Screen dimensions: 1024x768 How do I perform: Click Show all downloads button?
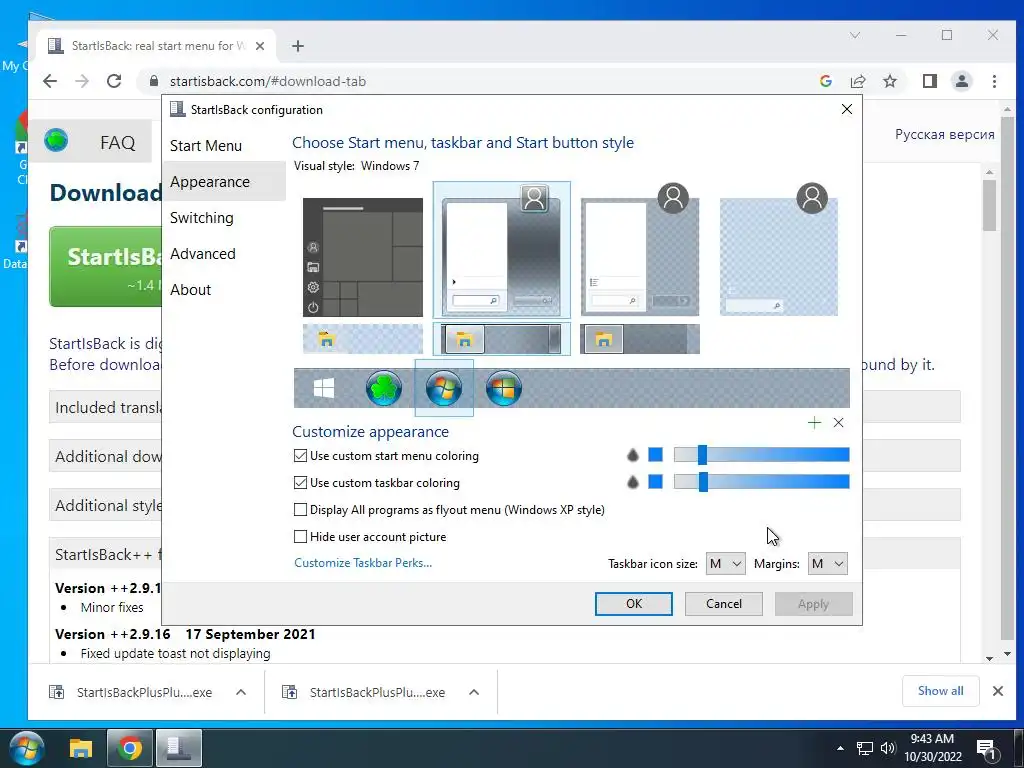point(940,691)
